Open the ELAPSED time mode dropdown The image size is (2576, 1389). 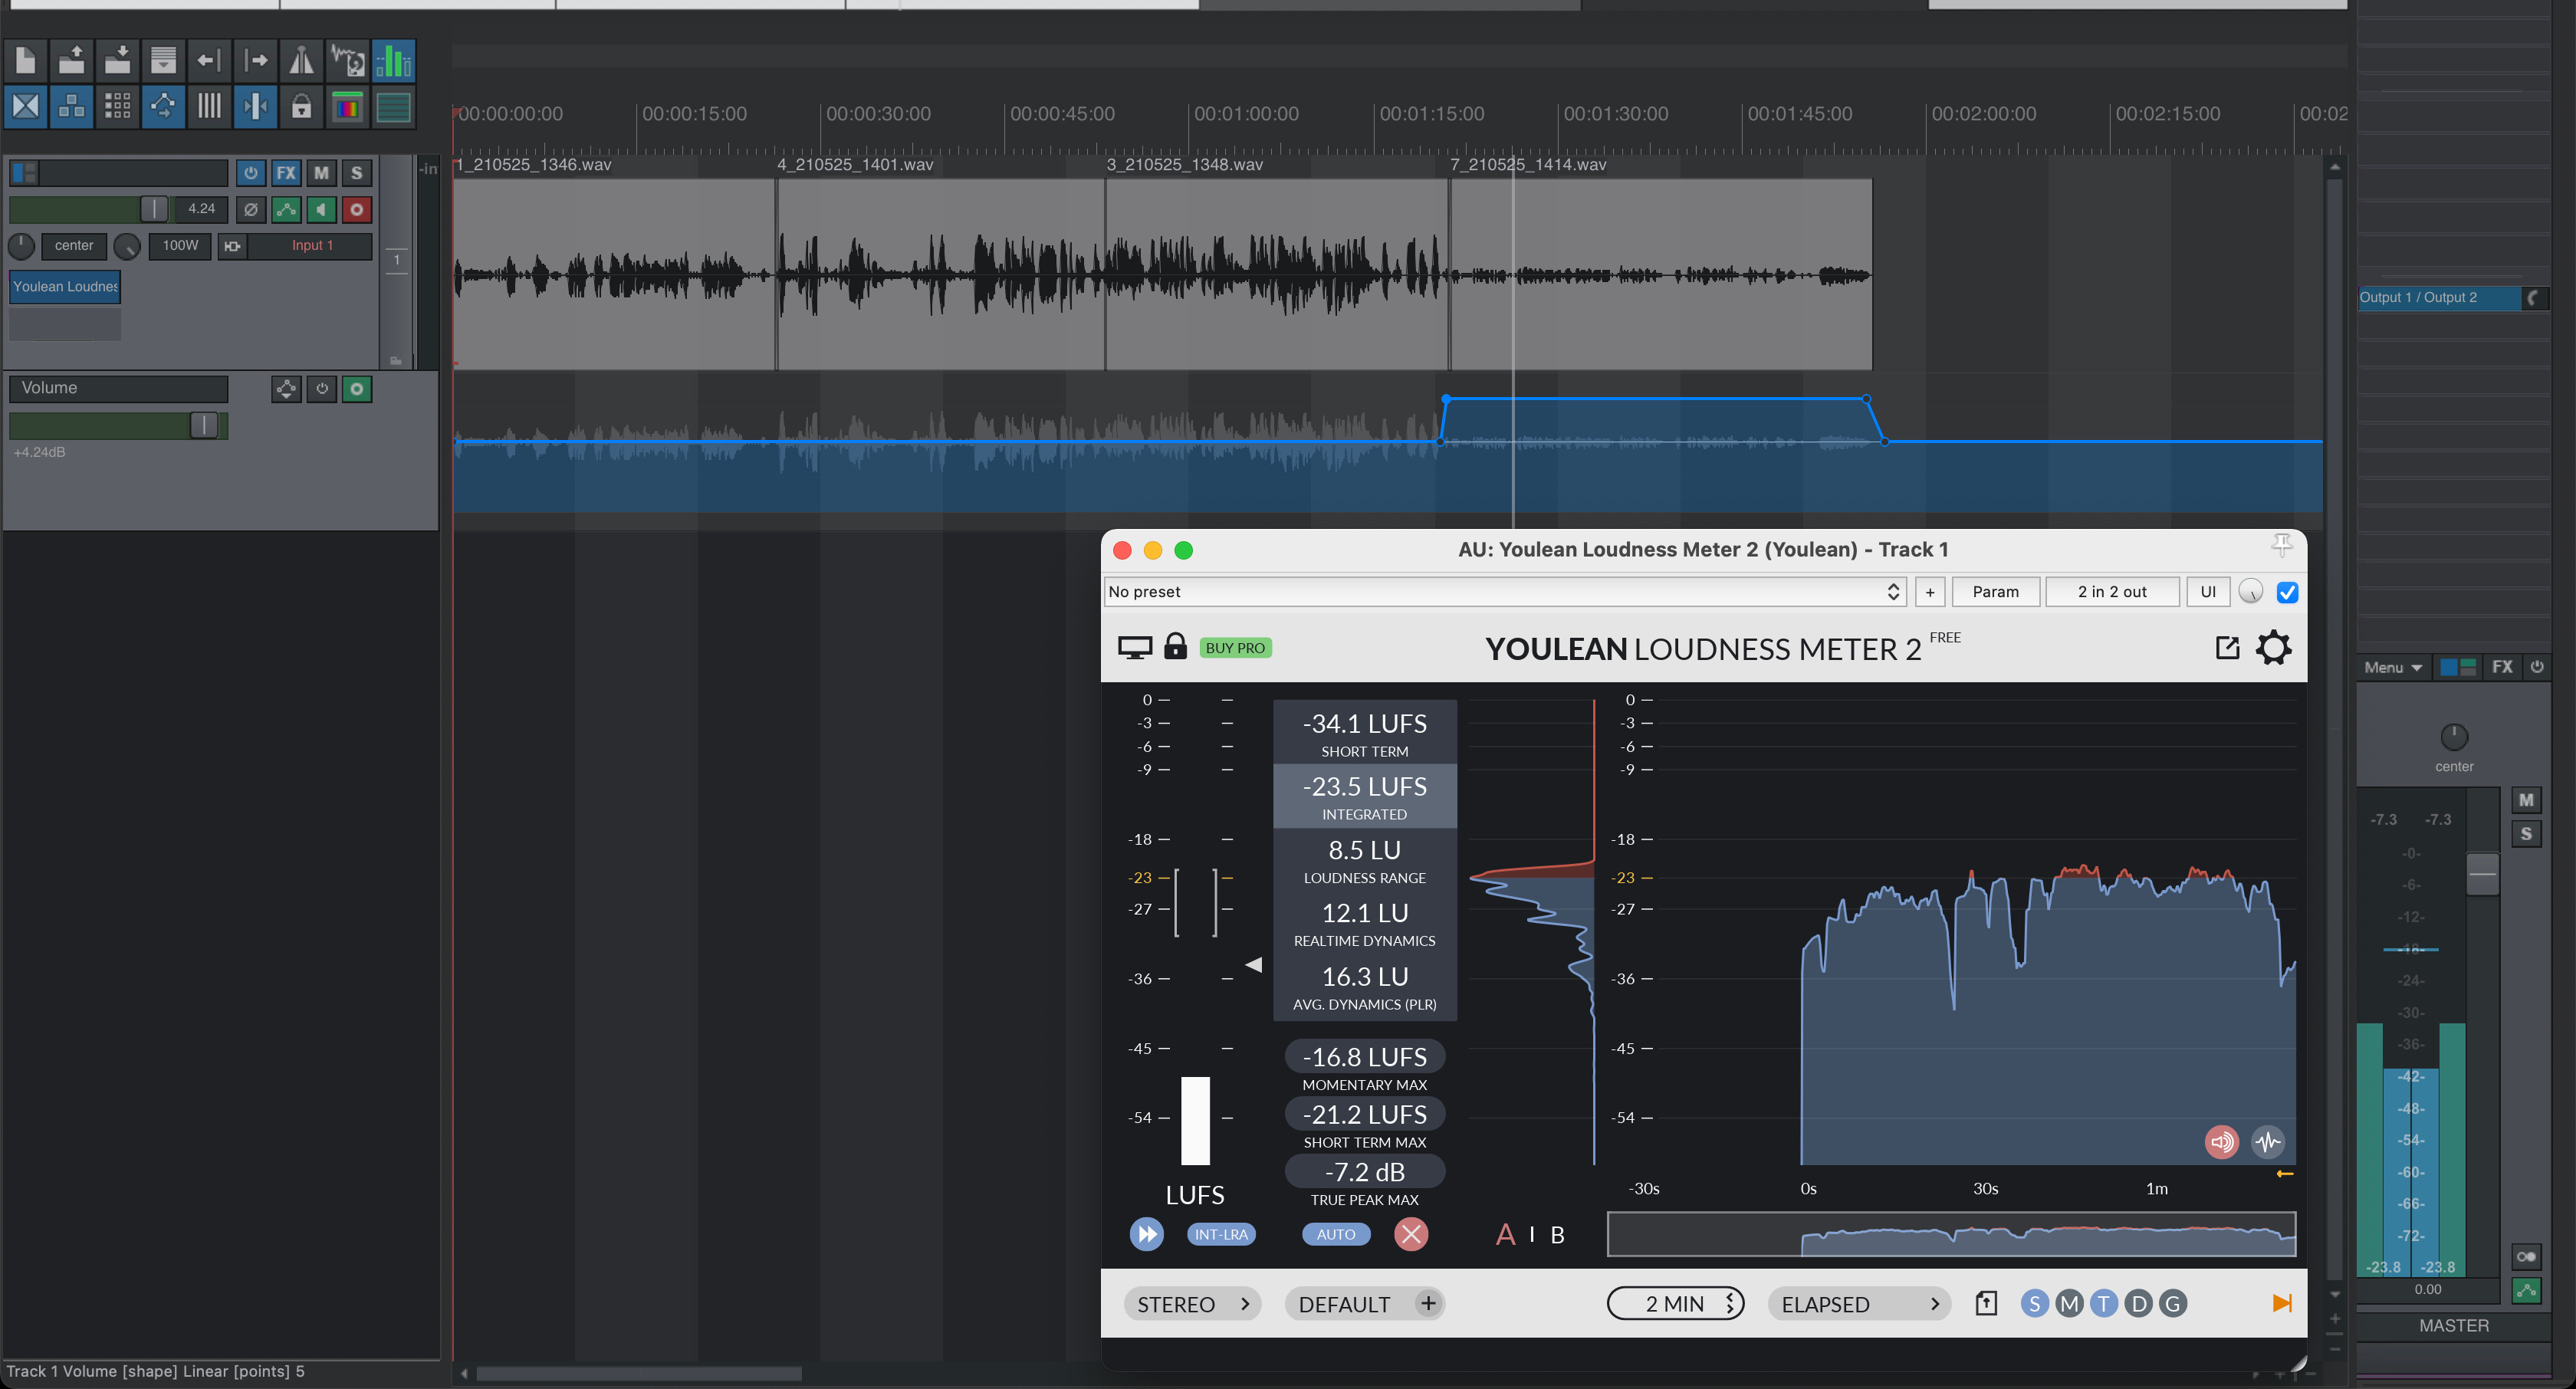click(1859, 1304)
